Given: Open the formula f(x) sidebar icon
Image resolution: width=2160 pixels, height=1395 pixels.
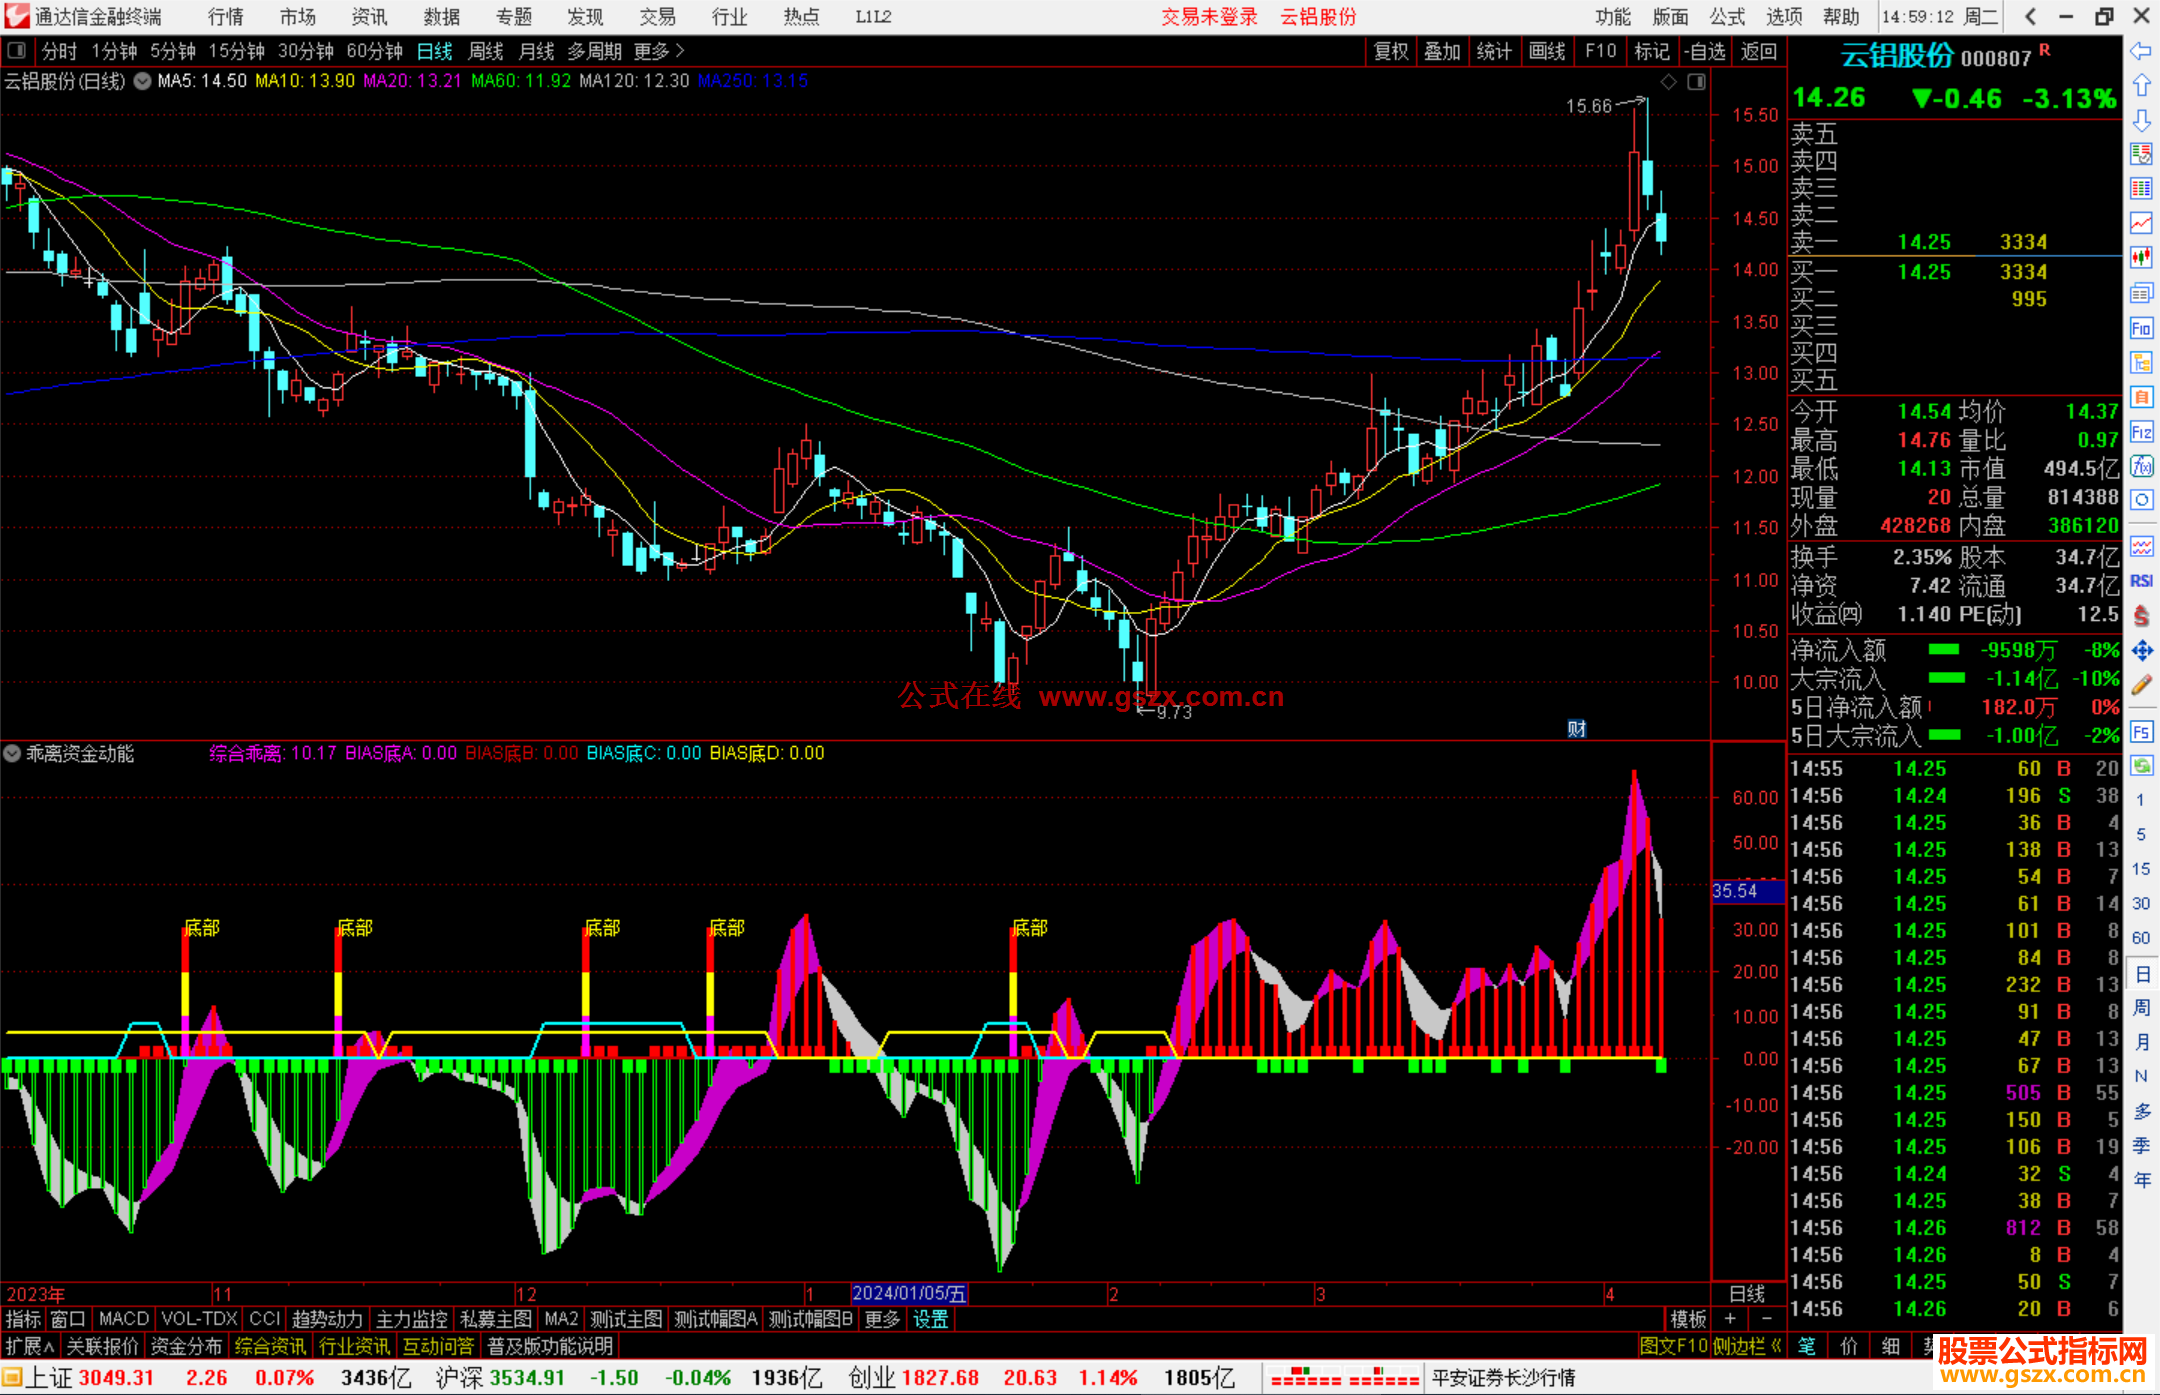Looking at the screenshot, I should coord(2141,466).
